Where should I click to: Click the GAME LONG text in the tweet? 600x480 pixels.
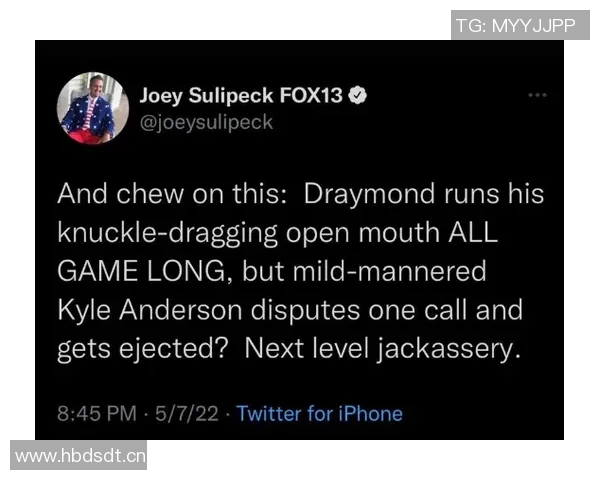pyautogui.click(x=142, y=271)
